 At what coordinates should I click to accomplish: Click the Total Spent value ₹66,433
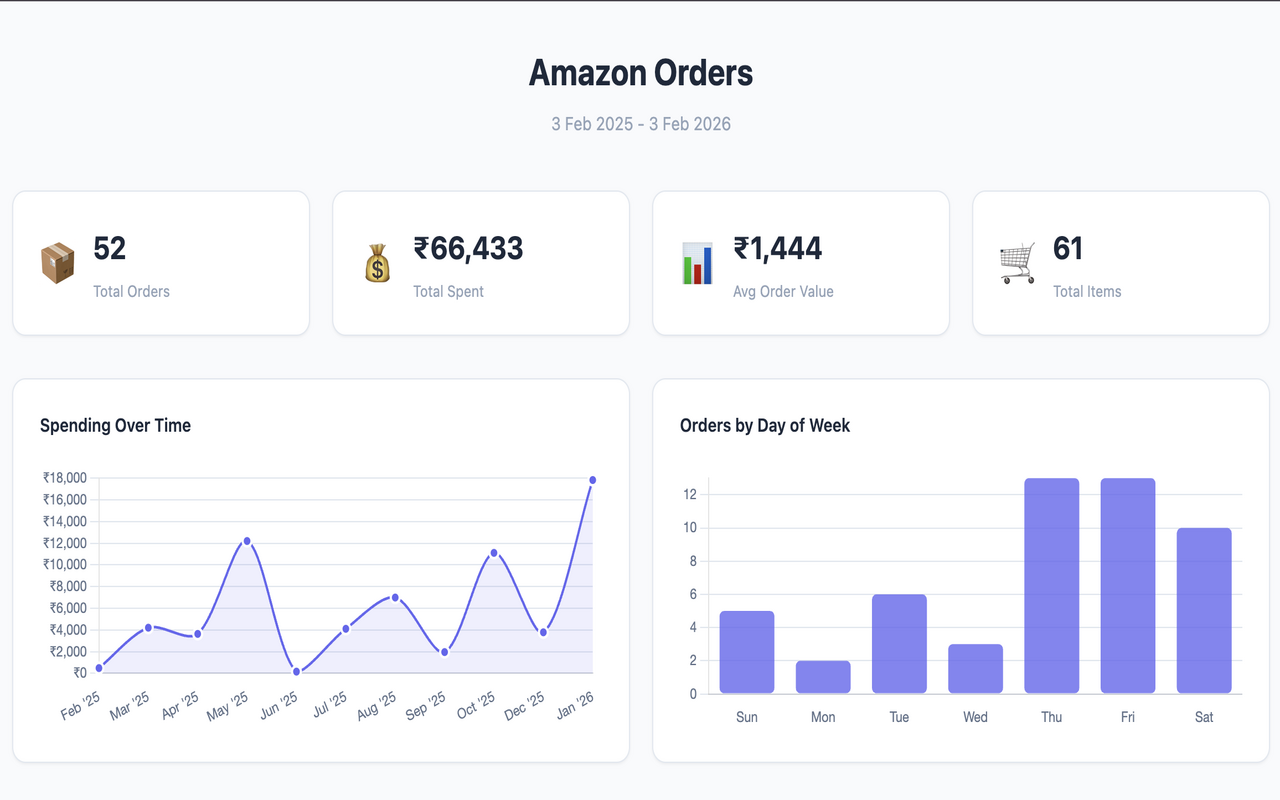[x=467, y=248]
